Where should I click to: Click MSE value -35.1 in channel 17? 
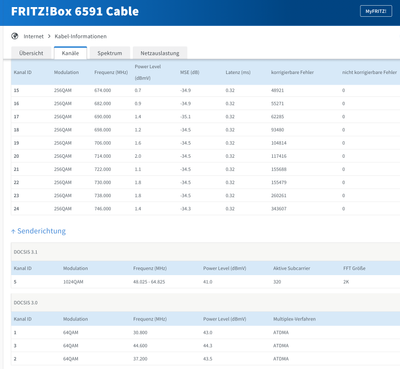pyautogui.click(x=185, y=117)
